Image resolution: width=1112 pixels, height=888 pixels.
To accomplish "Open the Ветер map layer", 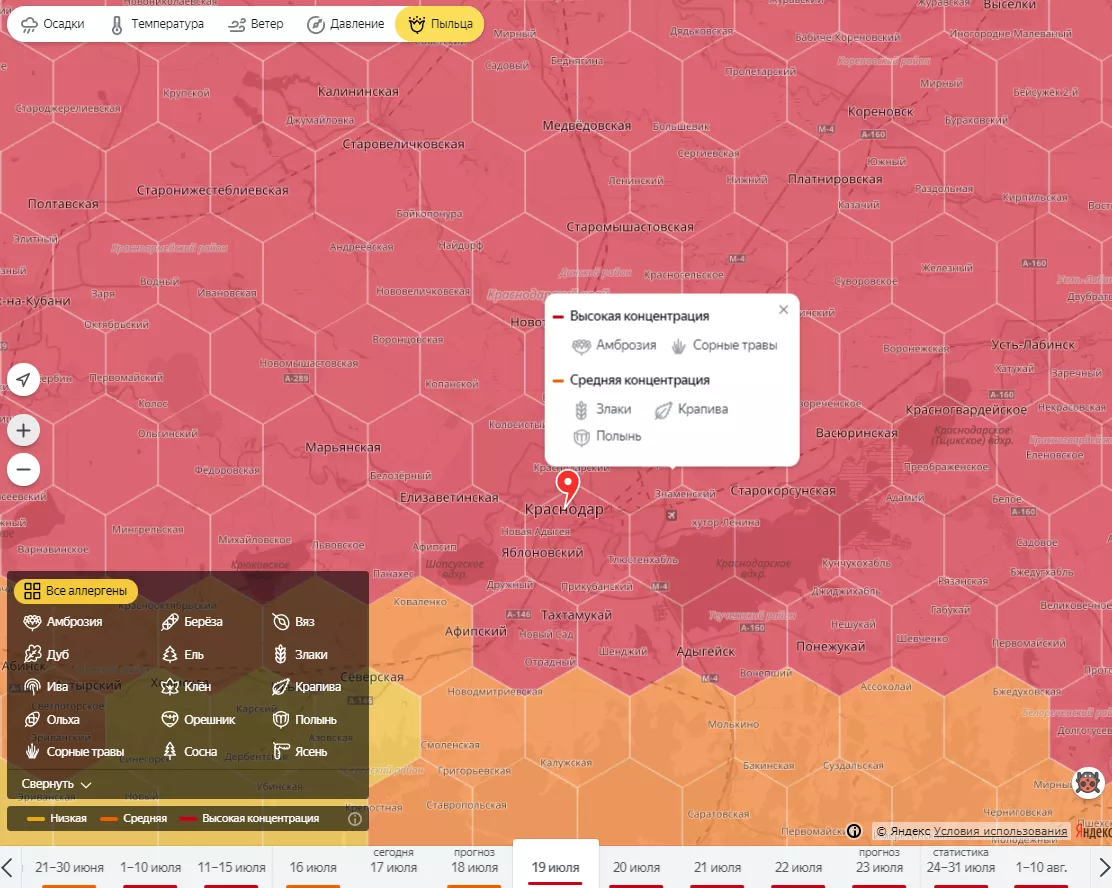I will [x=256, y=24].
